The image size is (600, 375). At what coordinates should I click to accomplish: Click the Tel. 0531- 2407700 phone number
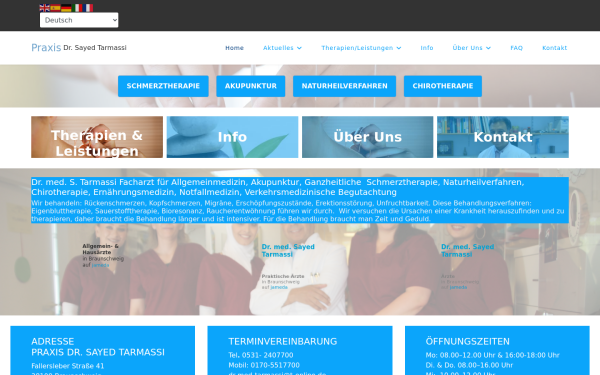coord(261,355)
